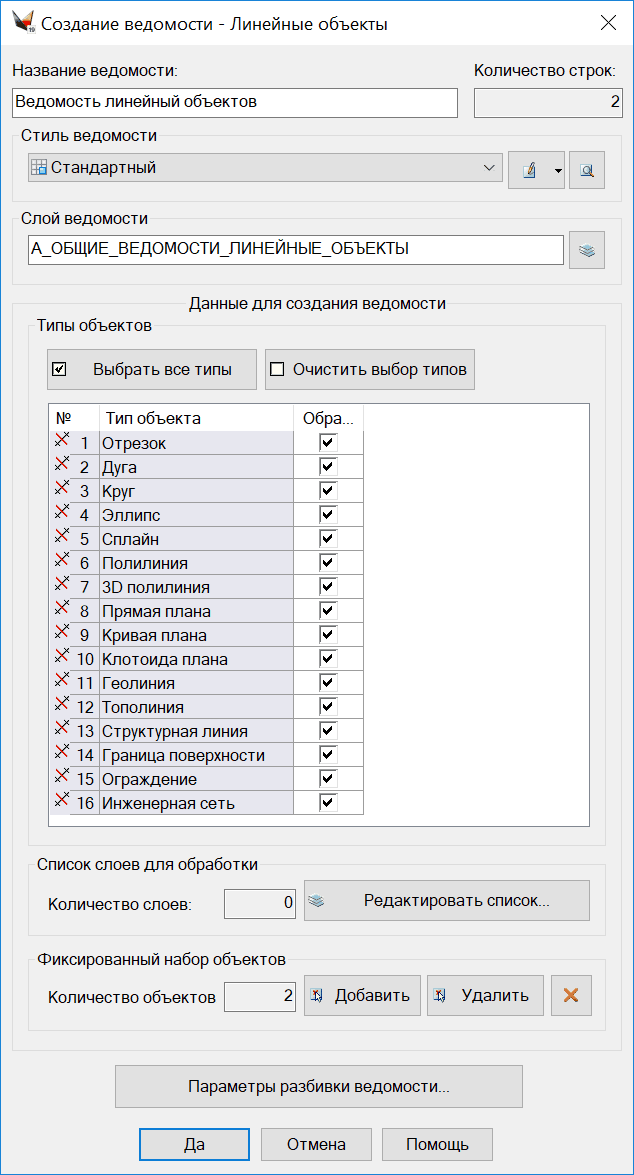Viewport: 634px width, 1175px height.
Task: Click the application logo in the title bar
Action: (24, 22)
